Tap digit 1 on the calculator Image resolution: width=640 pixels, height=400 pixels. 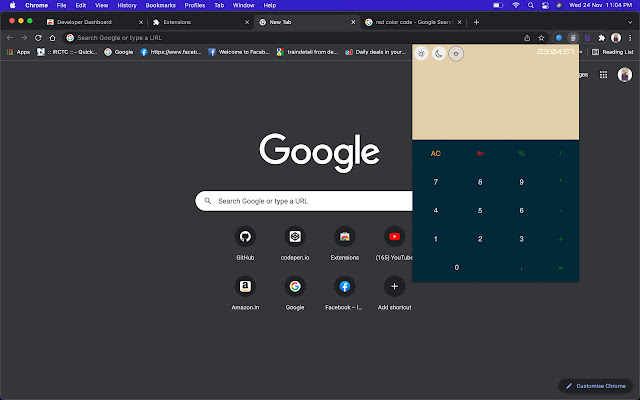[x=436, y=239]
